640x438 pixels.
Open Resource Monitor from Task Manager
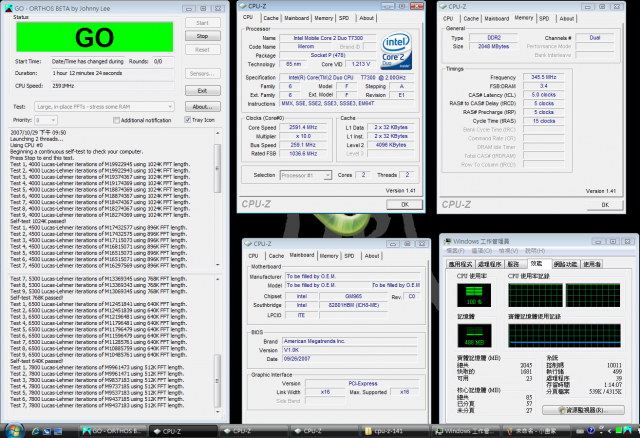coord(583,410)
